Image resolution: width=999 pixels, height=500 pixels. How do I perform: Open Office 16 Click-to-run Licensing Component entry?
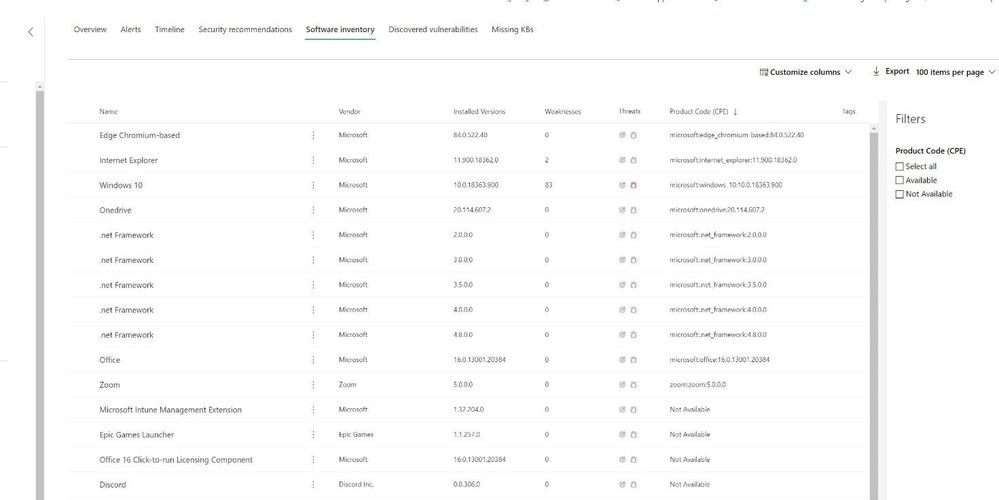(176, 460)
